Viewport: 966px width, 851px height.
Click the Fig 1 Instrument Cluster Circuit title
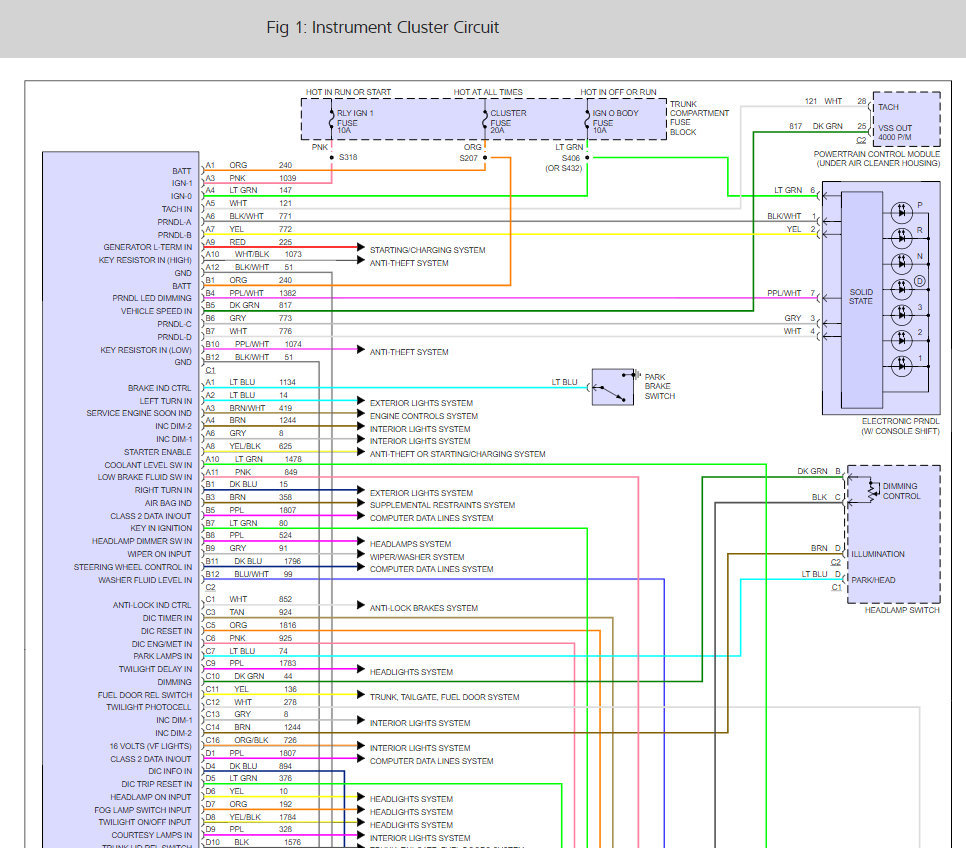coord(383,27)
